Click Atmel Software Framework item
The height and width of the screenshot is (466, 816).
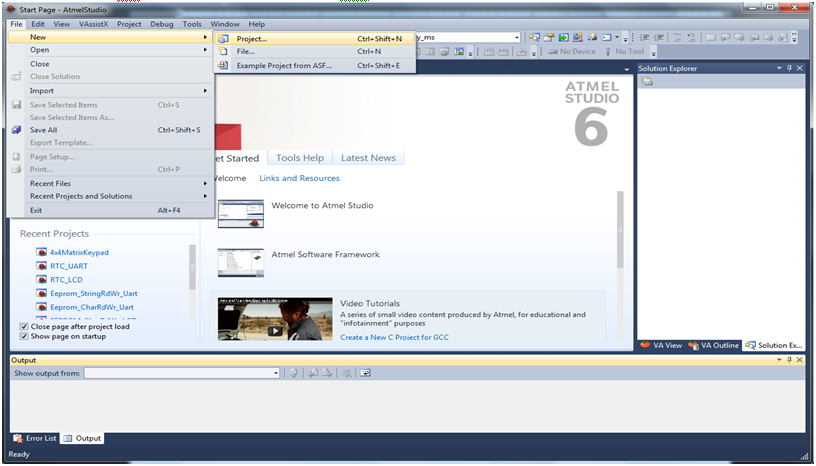point(326,255)
